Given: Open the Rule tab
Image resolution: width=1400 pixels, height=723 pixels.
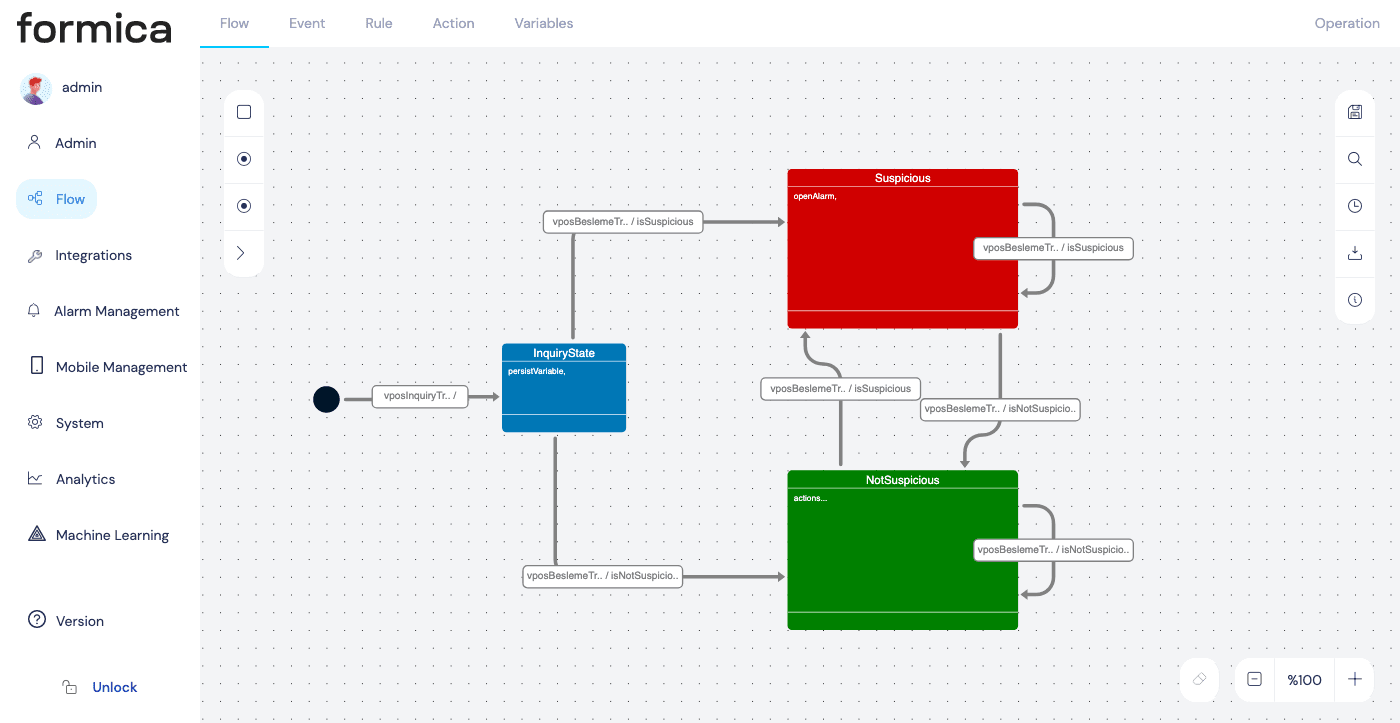Looking at the screenshot, I should pyautogui.click(x=379, y=23).
